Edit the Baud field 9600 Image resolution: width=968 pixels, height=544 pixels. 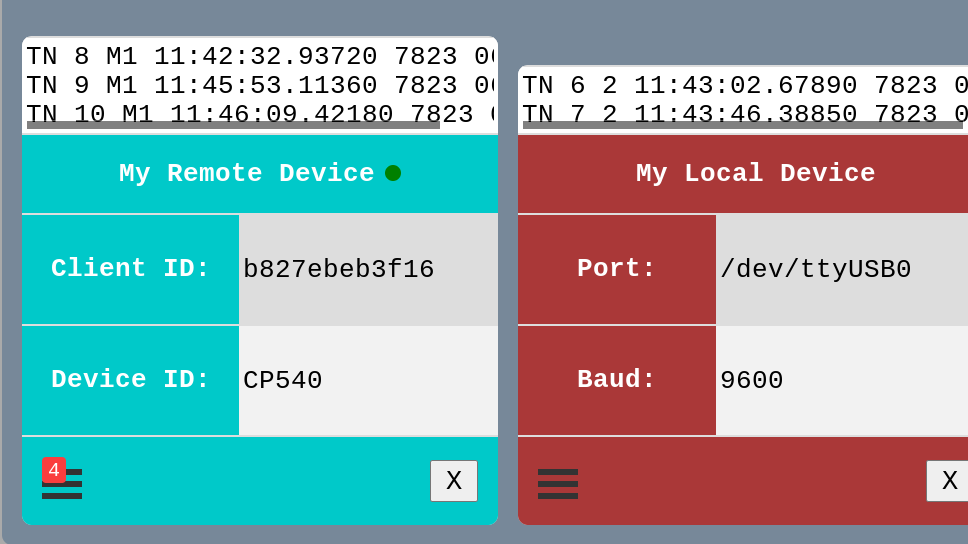pos(842,380)
